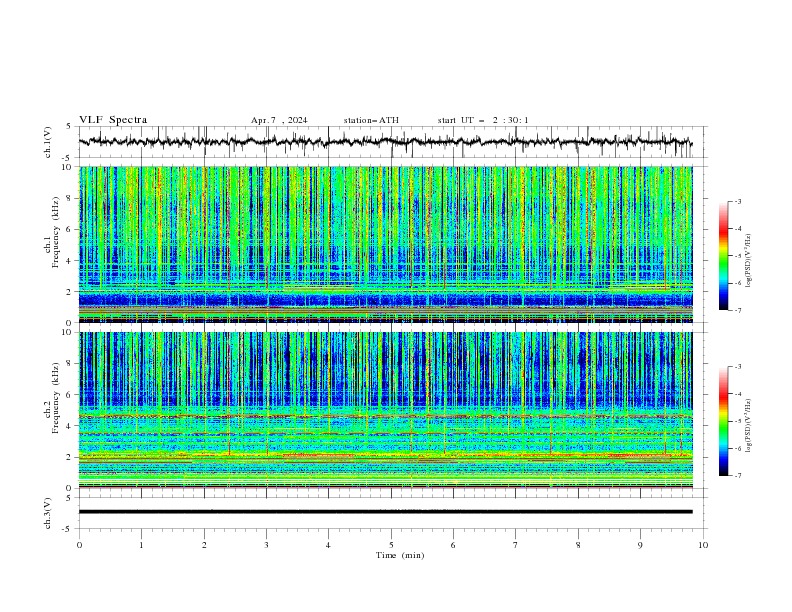The image size is (792, 612).
Task: Click the lower 'log(PSD)(V²/Hz)' colorbar label
Action: coord(749,426)
